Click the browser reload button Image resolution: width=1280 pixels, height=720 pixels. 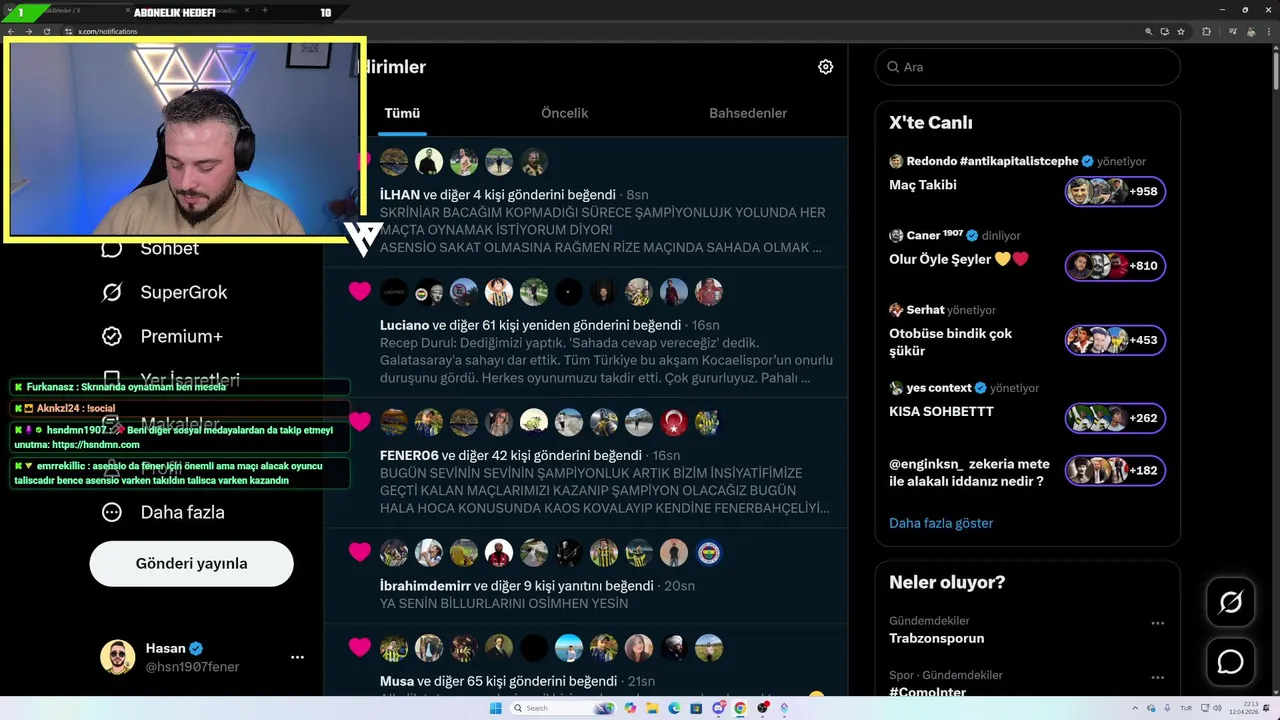[x=47, y=32]
